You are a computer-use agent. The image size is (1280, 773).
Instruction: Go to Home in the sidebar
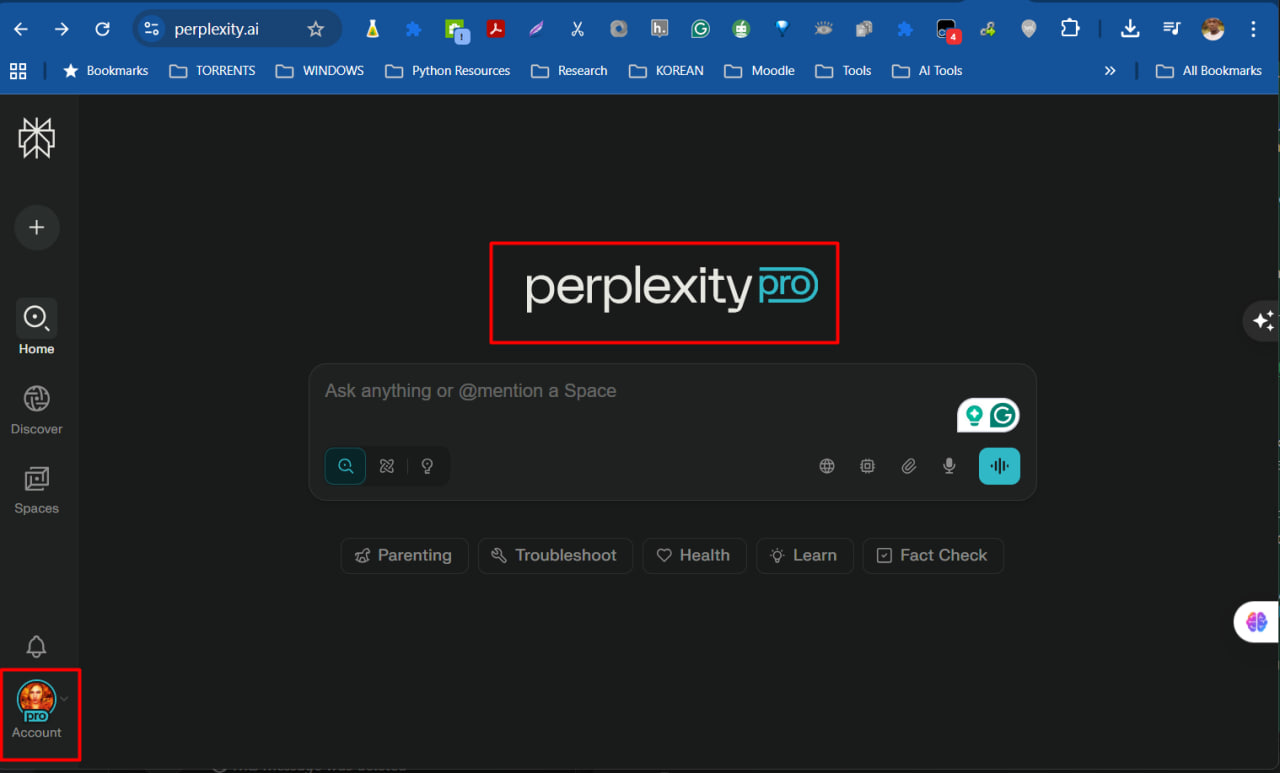coord(36,327)
